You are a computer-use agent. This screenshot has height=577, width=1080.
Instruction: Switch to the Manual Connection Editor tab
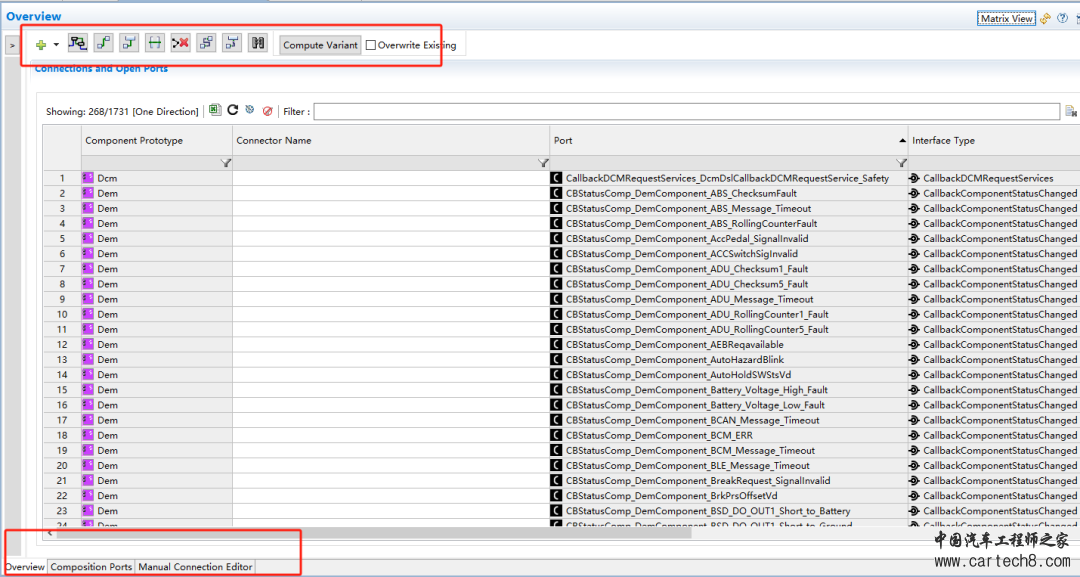tap(195, 567)
